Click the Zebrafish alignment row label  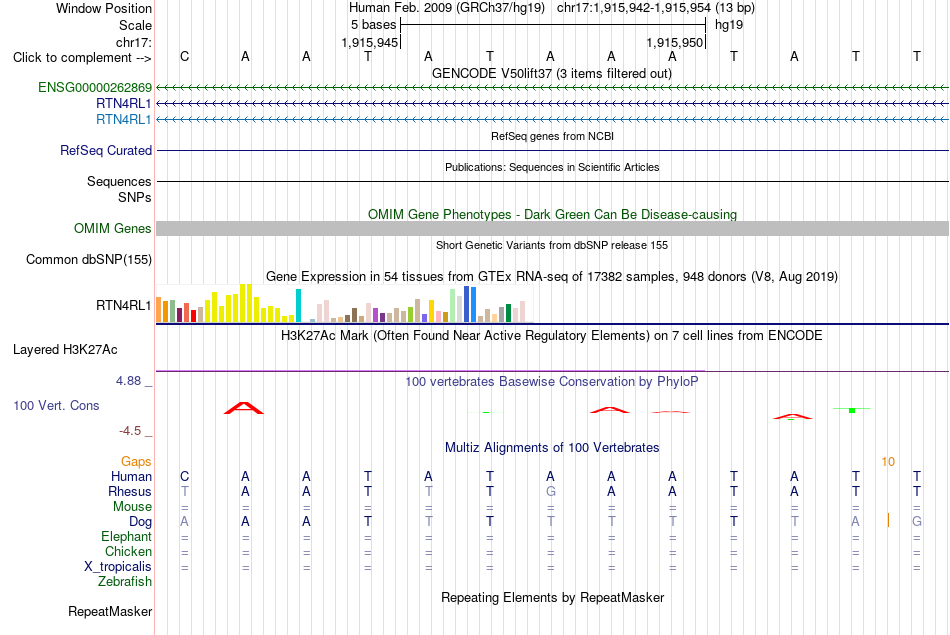click(124, 581)
